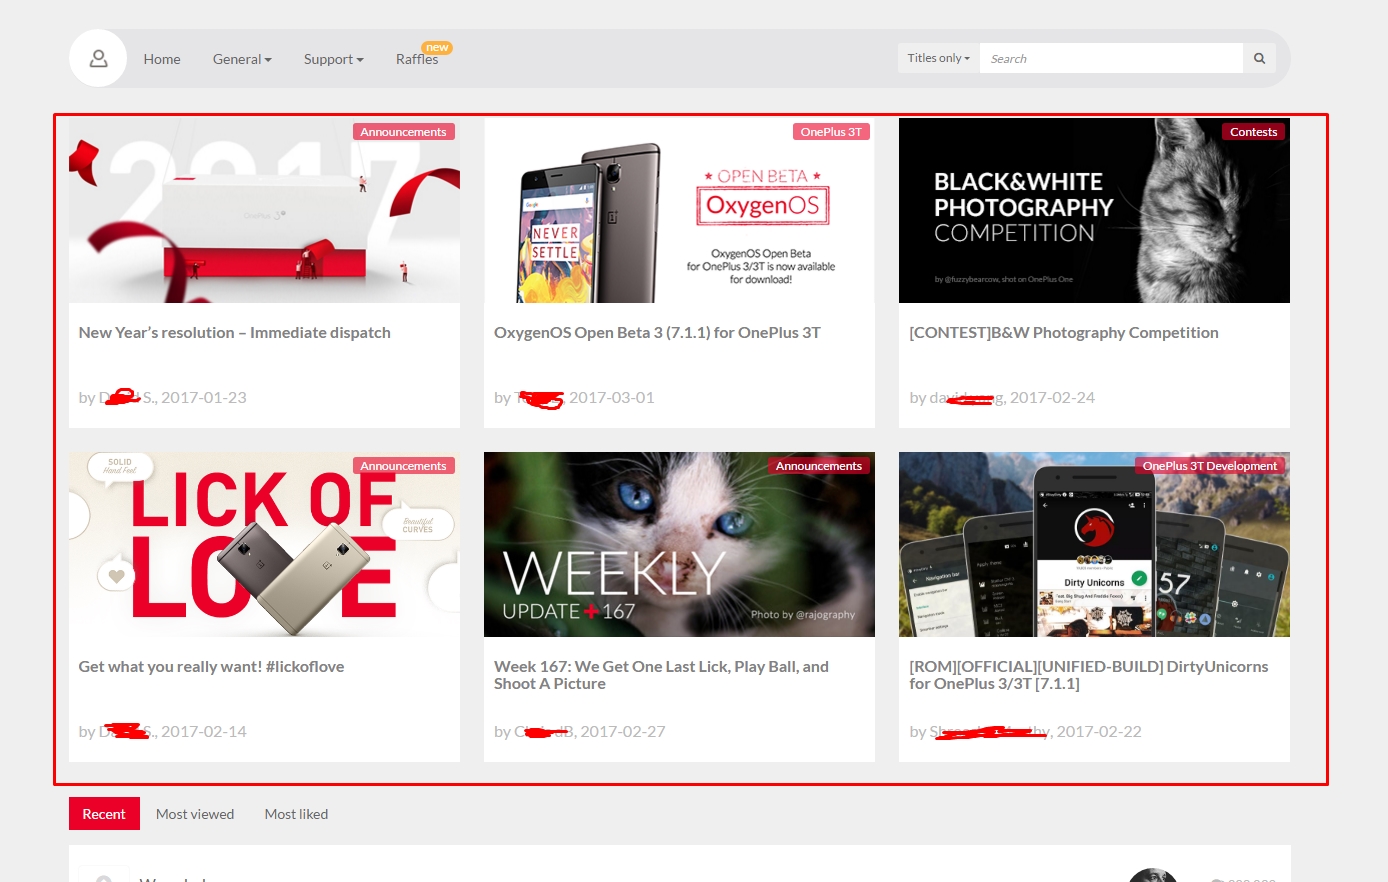Screen dimensions: 1388x882
Task: Open the Raffles section
Action: (x=417, y=59)
